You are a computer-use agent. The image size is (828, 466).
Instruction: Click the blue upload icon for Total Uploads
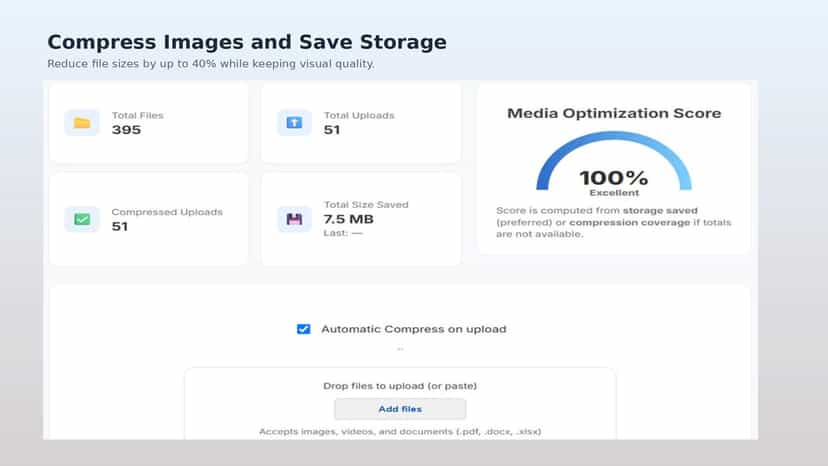click(294, 123)
